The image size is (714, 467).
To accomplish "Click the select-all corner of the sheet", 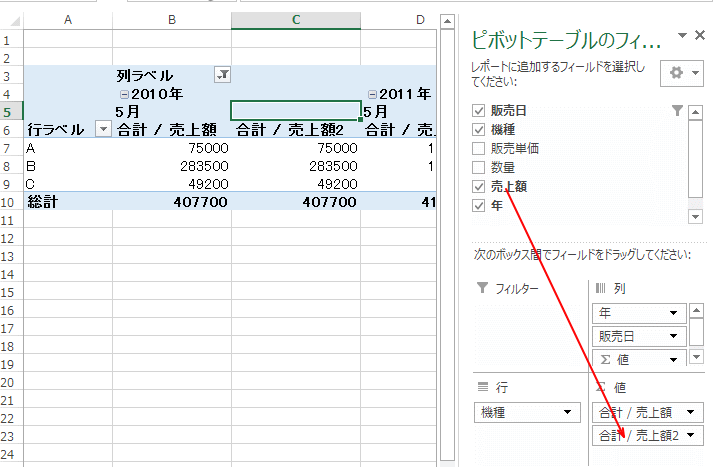I will (x=12, y=21).
